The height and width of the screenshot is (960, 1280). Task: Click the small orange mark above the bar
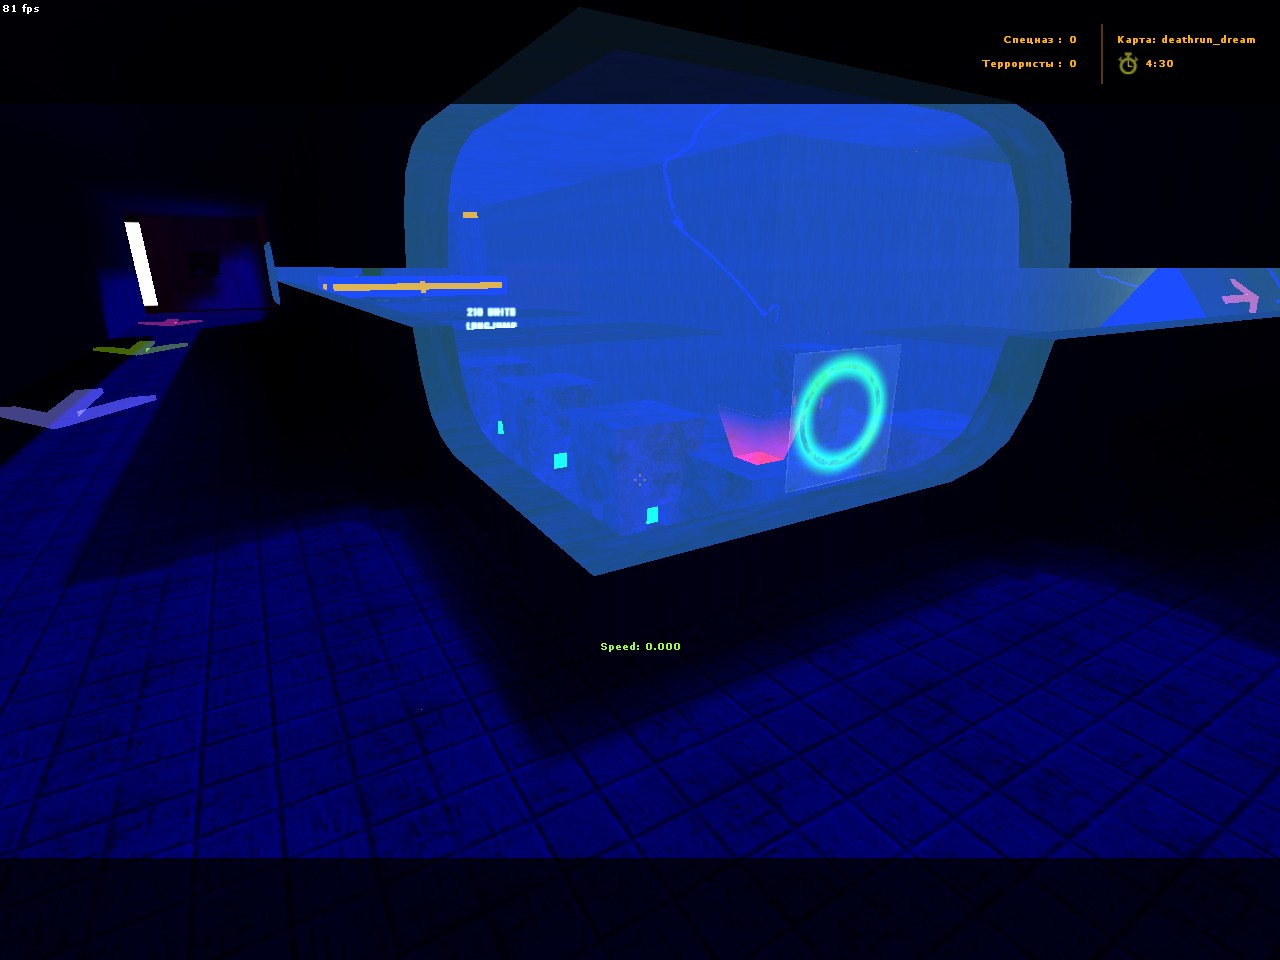[x=470, y=215]
